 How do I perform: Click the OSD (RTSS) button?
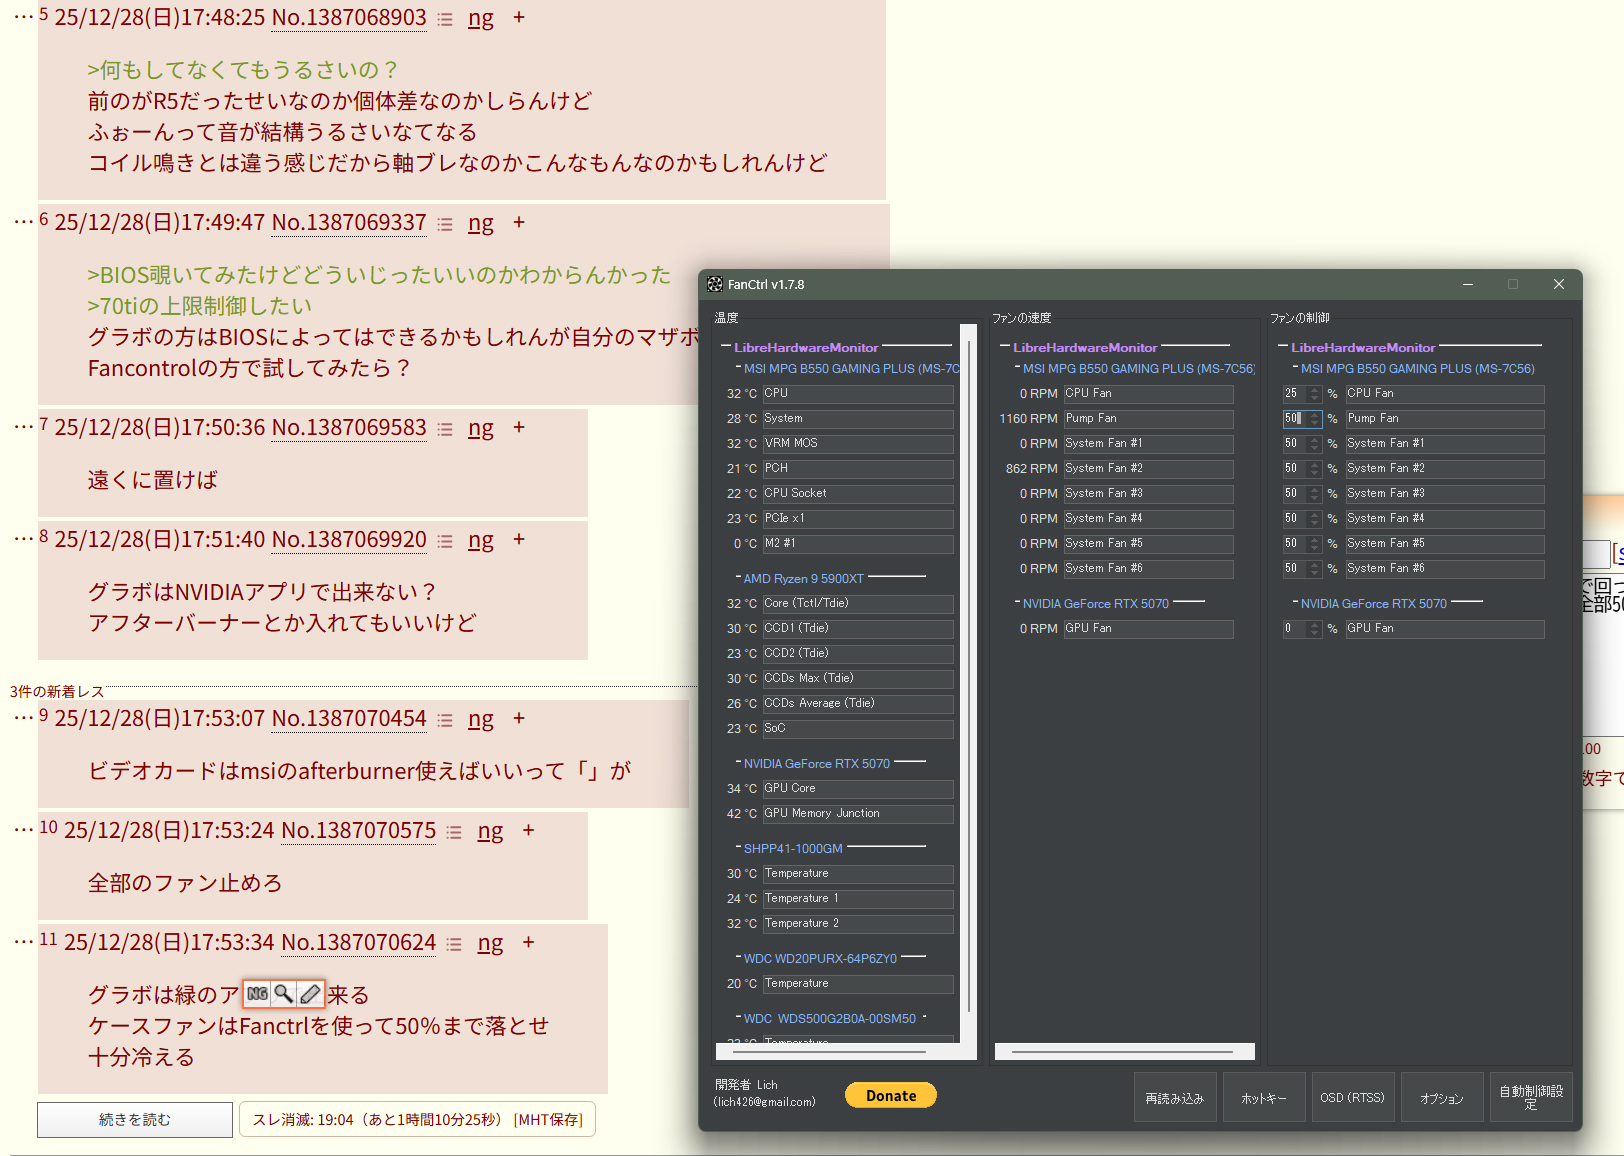1352,1098
